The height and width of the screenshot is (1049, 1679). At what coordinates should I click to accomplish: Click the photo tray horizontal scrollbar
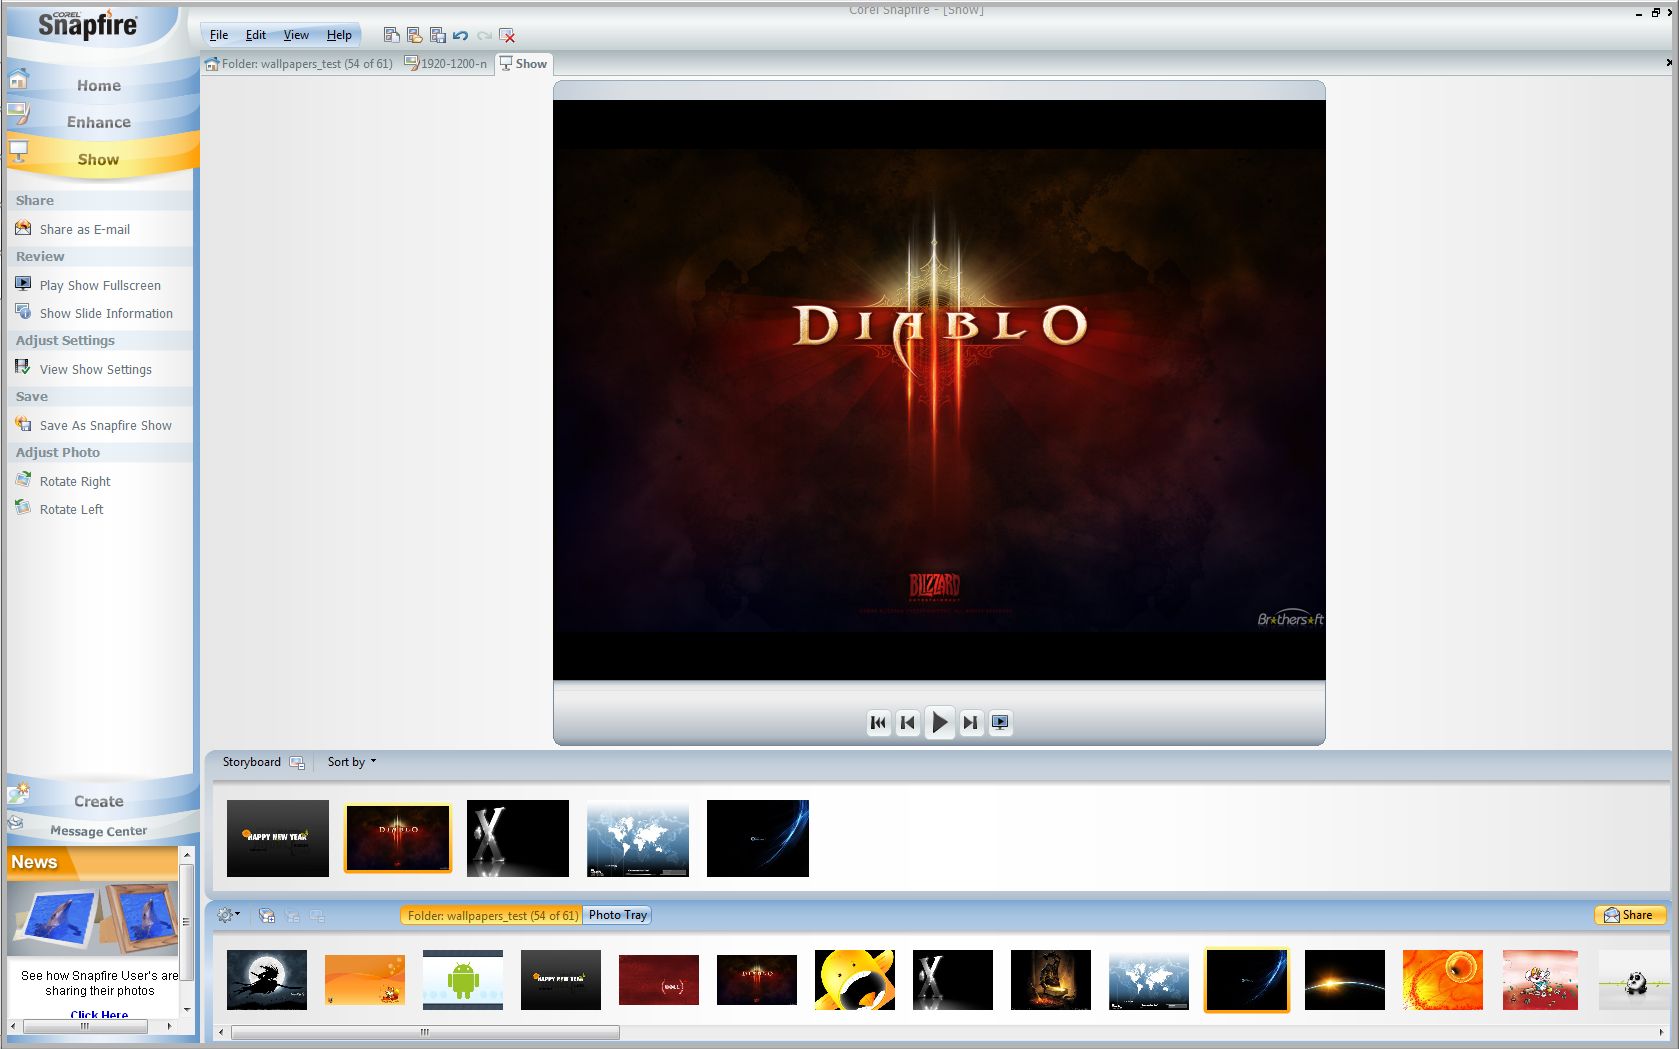425,1032
